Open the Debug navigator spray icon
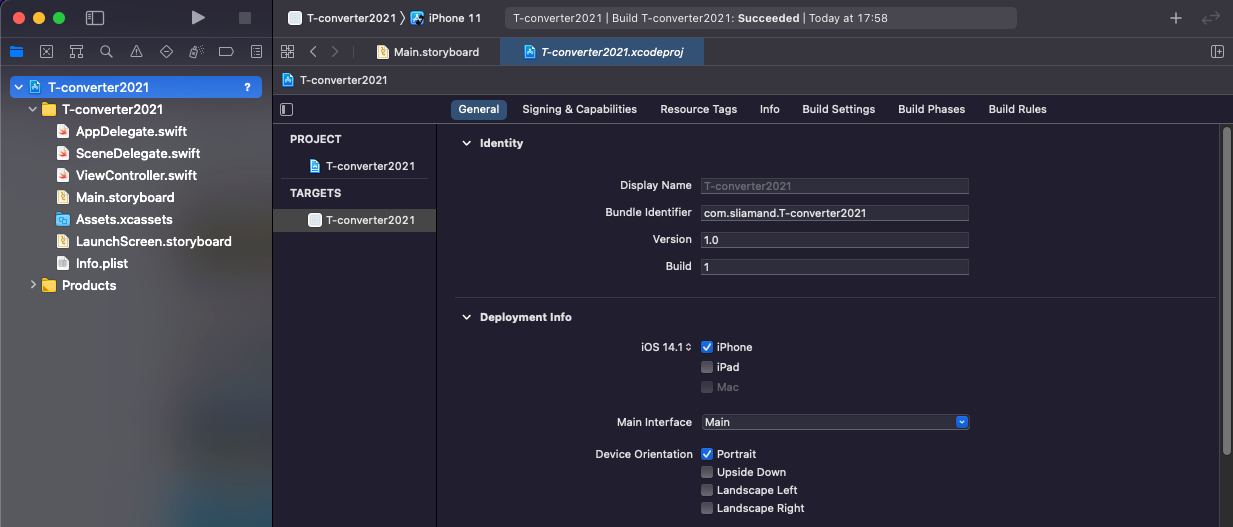This screenshot has height=527, width=1233. pos(196,52)
